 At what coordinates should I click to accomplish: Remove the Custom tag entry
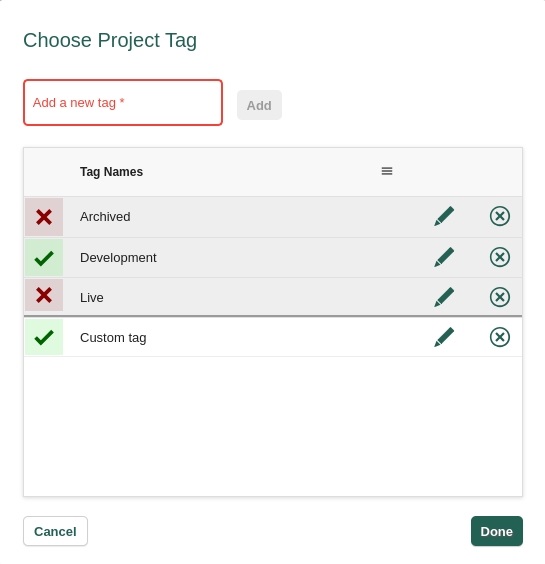(x=500, y=337)
